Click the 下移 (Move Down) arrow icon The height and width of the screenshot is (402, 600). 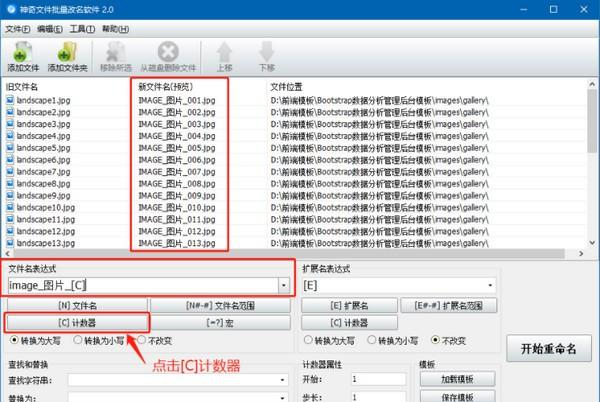266,51
